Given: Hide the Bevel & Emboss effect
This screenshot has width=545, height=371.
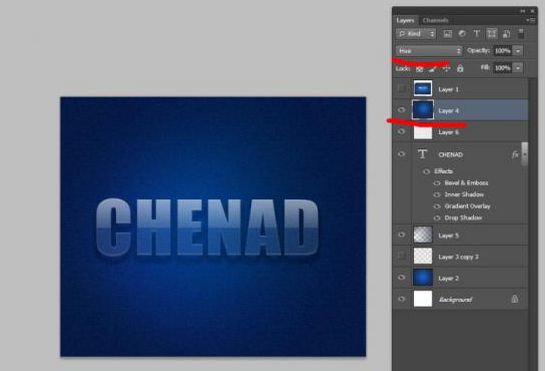Looking at the screenshot, I should point(437,183).
